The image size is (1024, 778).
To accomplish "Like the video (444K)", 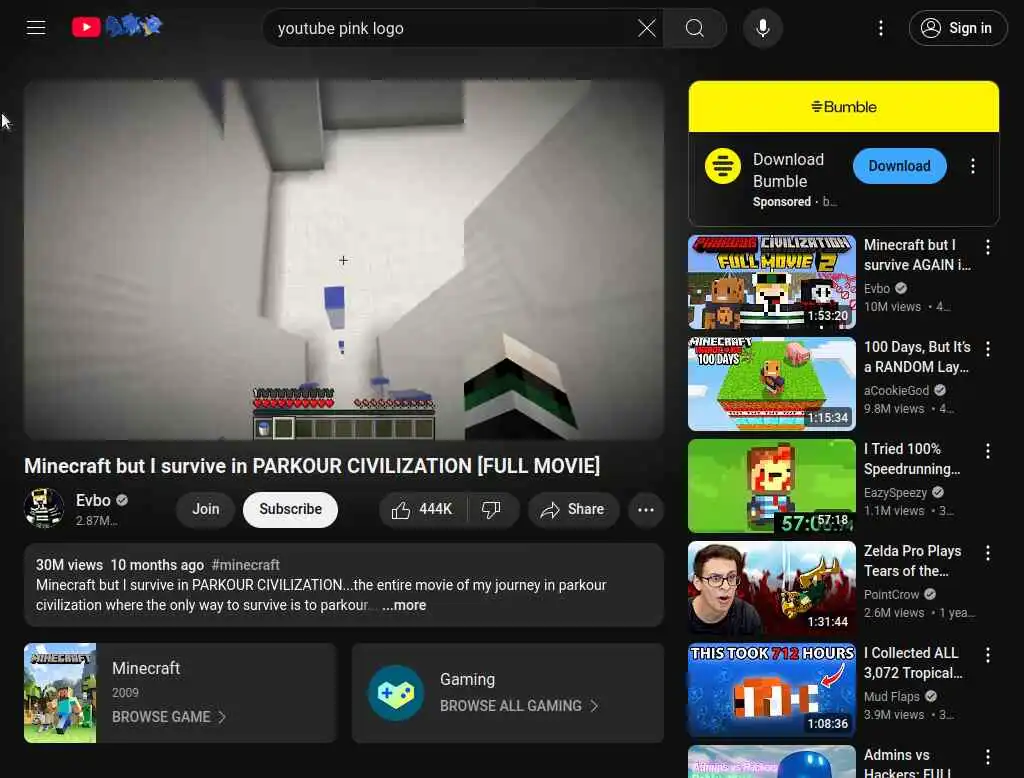I will pyautogui.click(x=423, y=510).
